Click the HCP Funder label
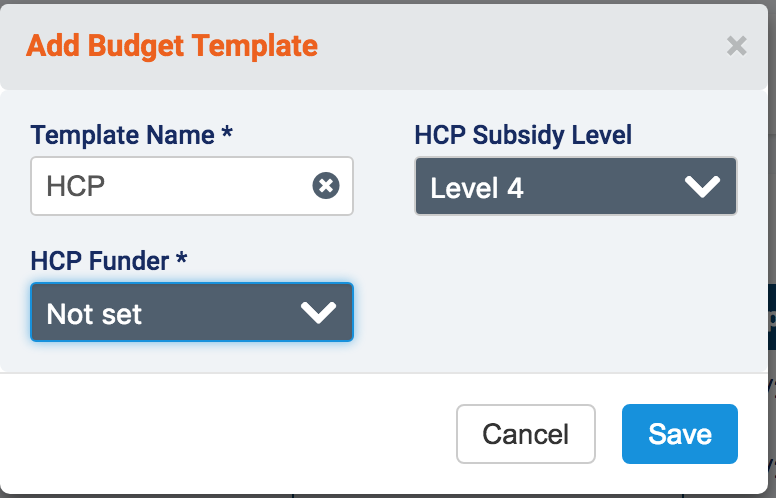776x498 pixels. [100, 261]
